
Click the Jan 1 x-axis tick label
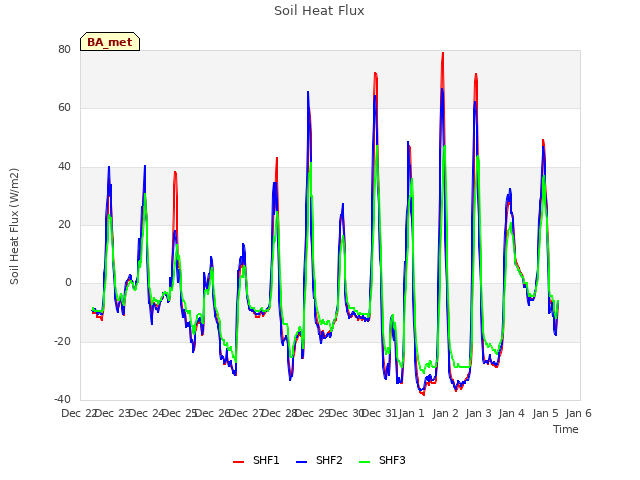pyautogui.click(x=411, y=413)
